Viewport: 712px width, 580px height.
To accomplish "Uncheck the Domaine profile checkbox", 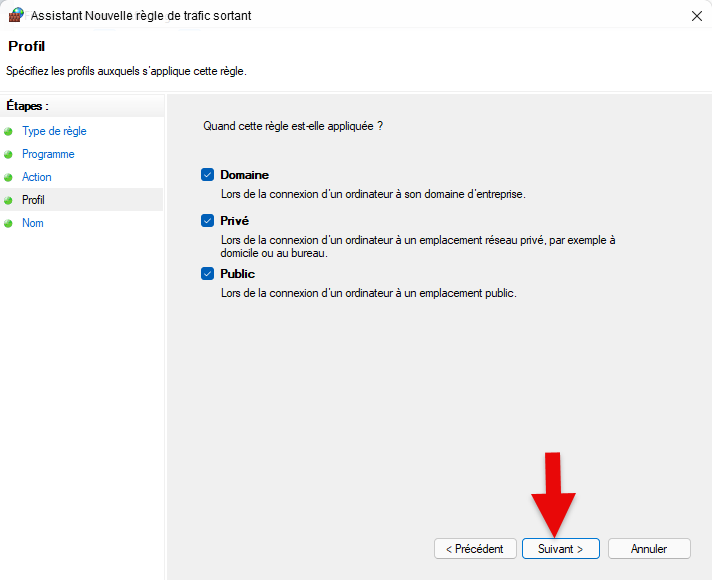I will tap(208, 174).
